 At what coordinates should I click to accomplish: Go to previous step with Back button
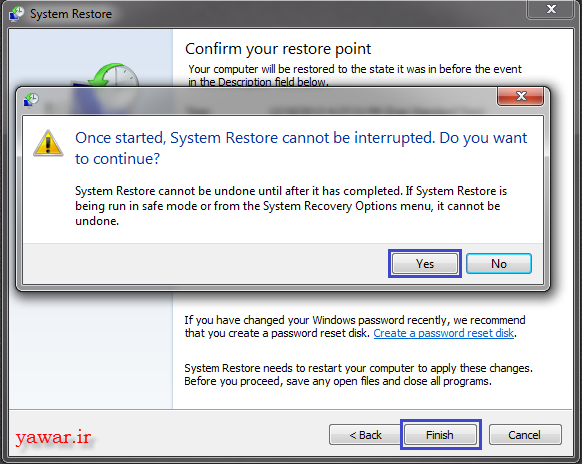(365, 435)
